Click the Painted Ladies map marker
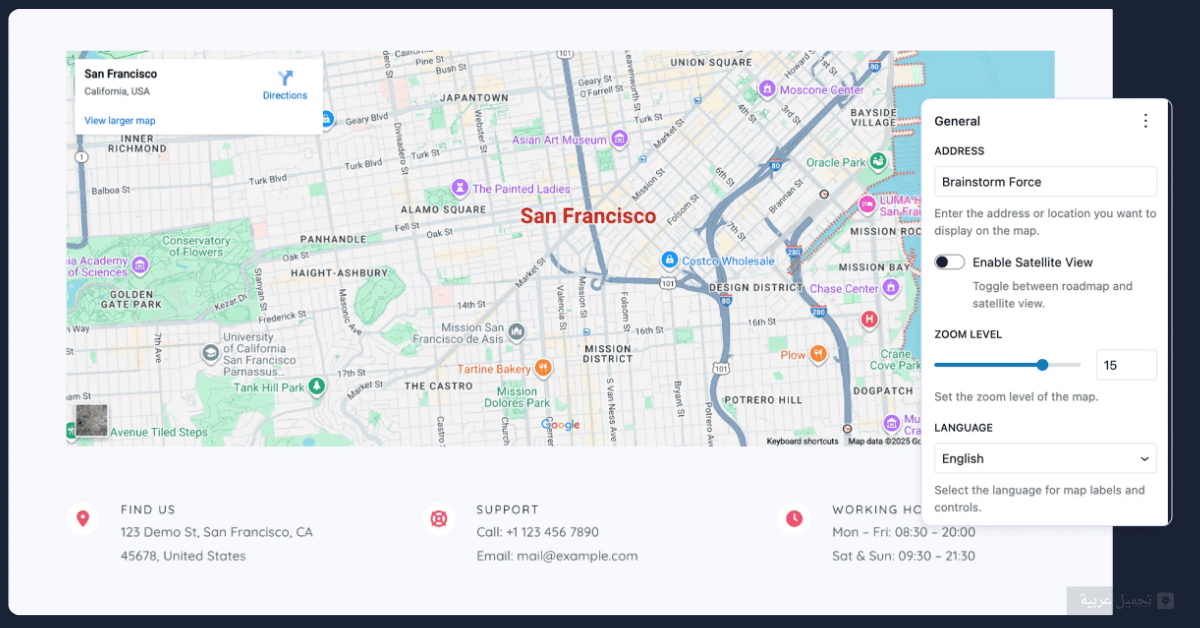 tap(460, 187)
